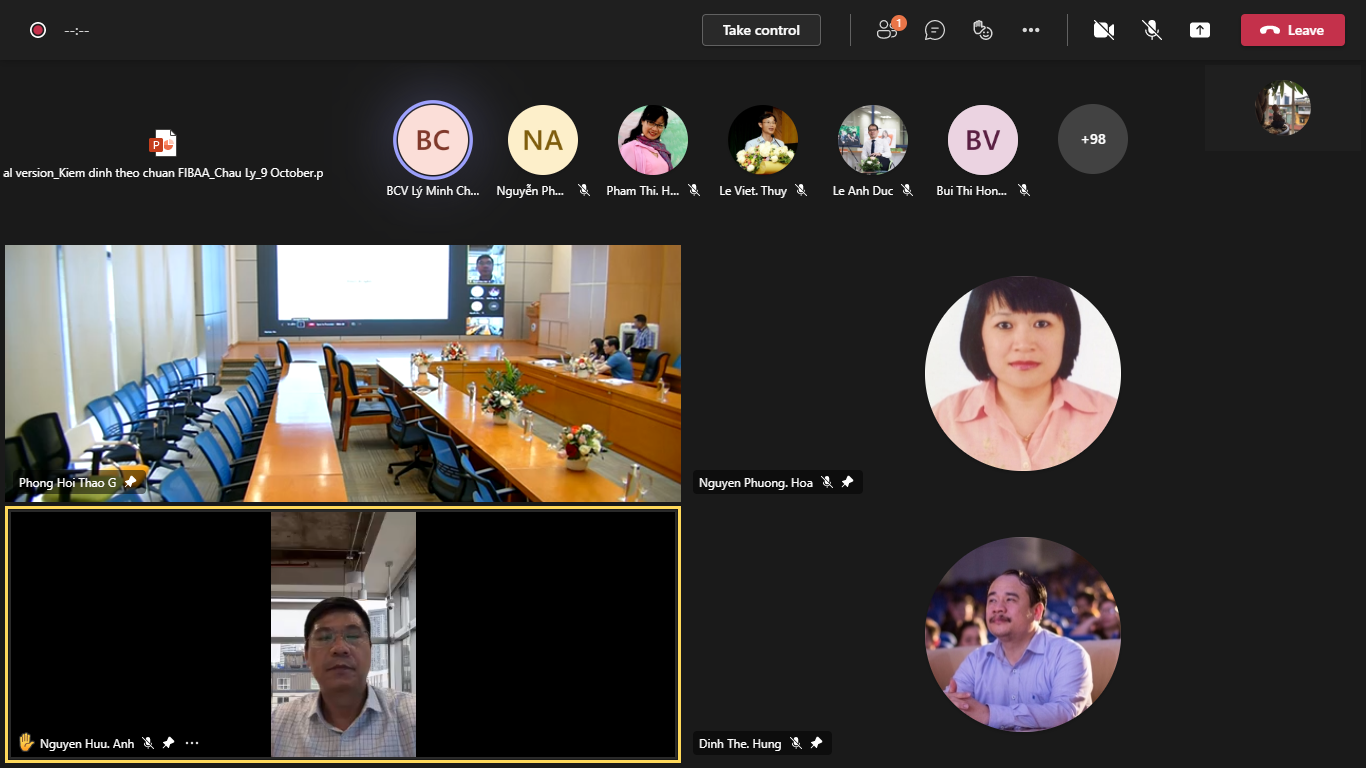Click the Phong Hoi Thao G video feed
Screen dimensions: 1366x768
pos(343,373)
